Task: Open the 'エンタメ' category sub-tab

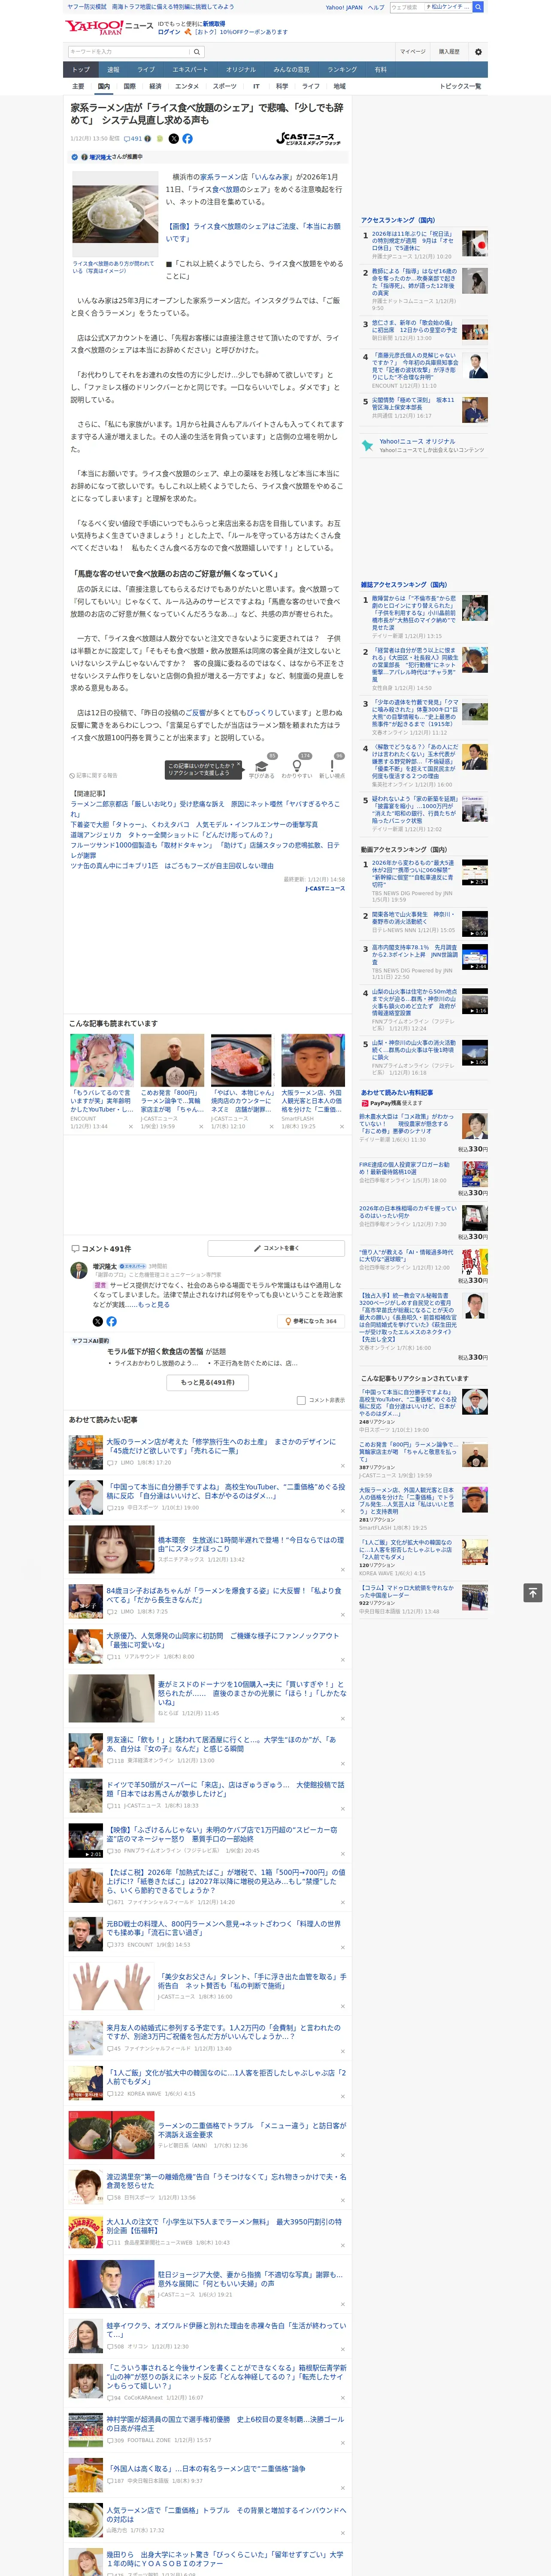Action: (x=187, y=86)
